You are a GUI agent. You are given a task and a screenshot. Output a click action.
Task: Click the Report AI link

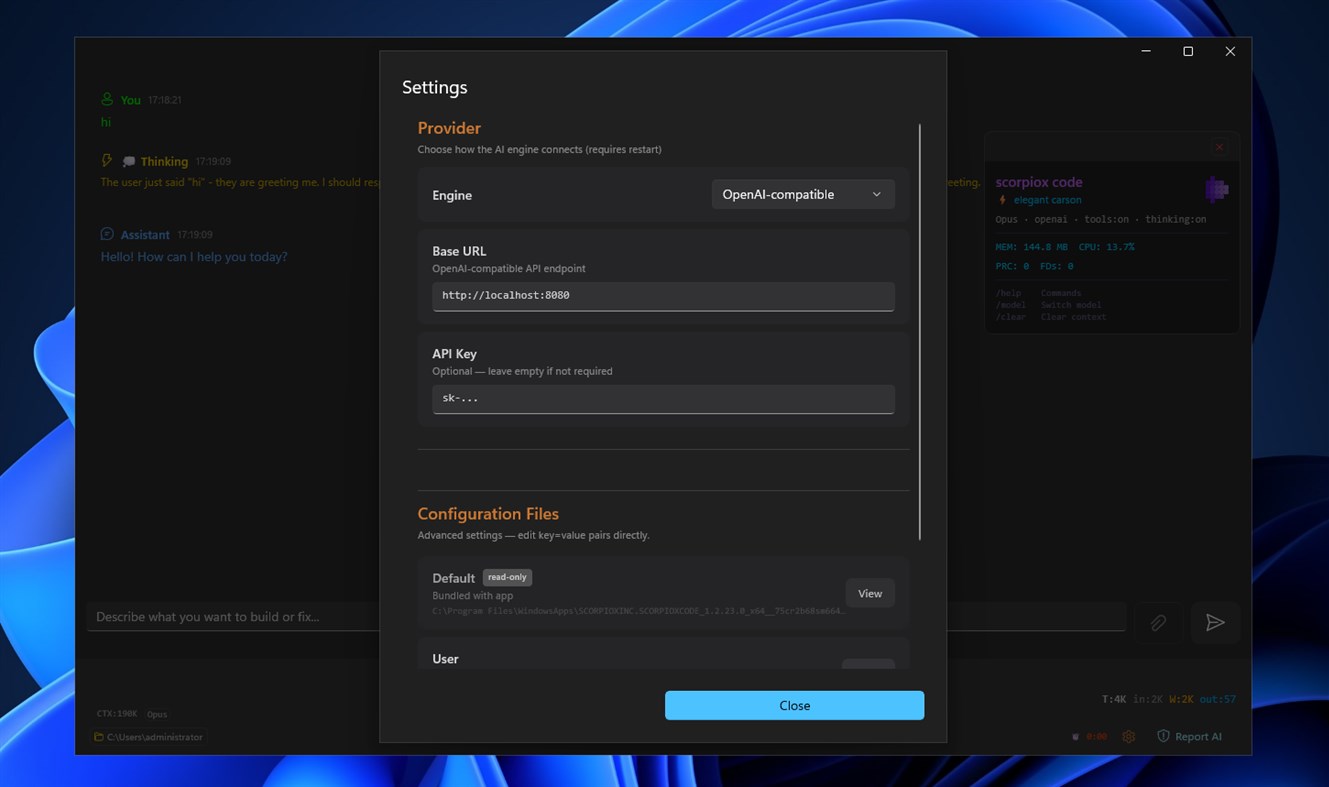pos(1198,737)
